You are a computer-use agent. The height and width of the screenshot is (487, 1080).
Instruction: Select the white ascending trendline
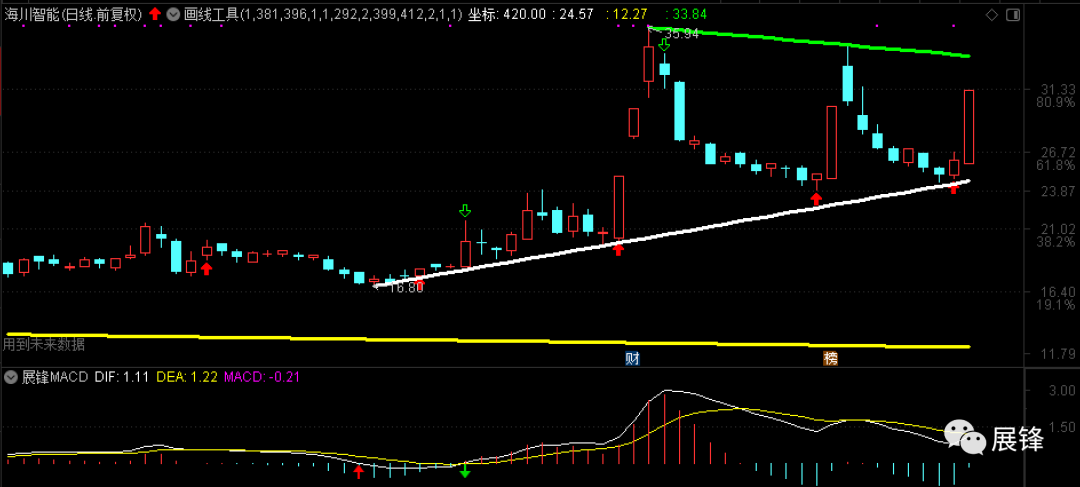(x=672, y=233)
